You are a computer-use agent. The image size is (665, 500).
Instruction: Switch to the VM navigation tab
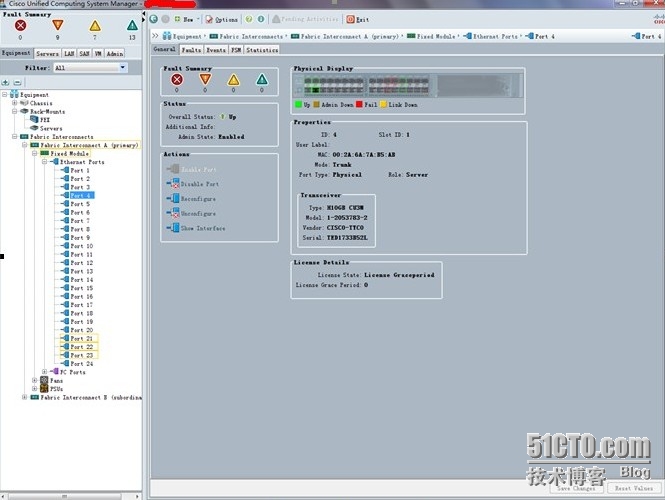click(x=98, y=53)
